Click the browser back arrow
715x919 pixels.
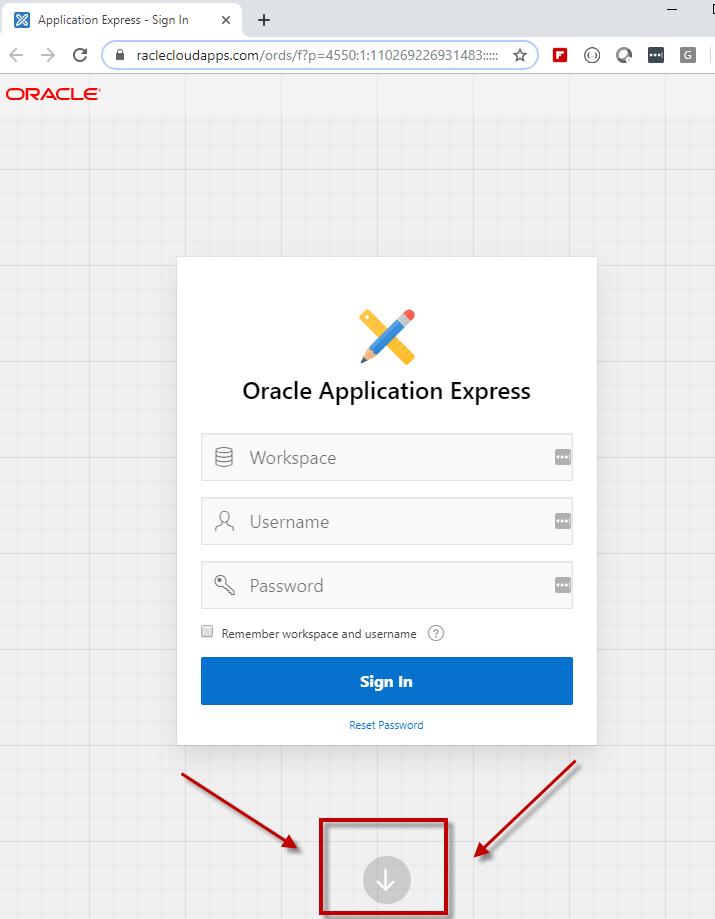(x=16, y=55)
